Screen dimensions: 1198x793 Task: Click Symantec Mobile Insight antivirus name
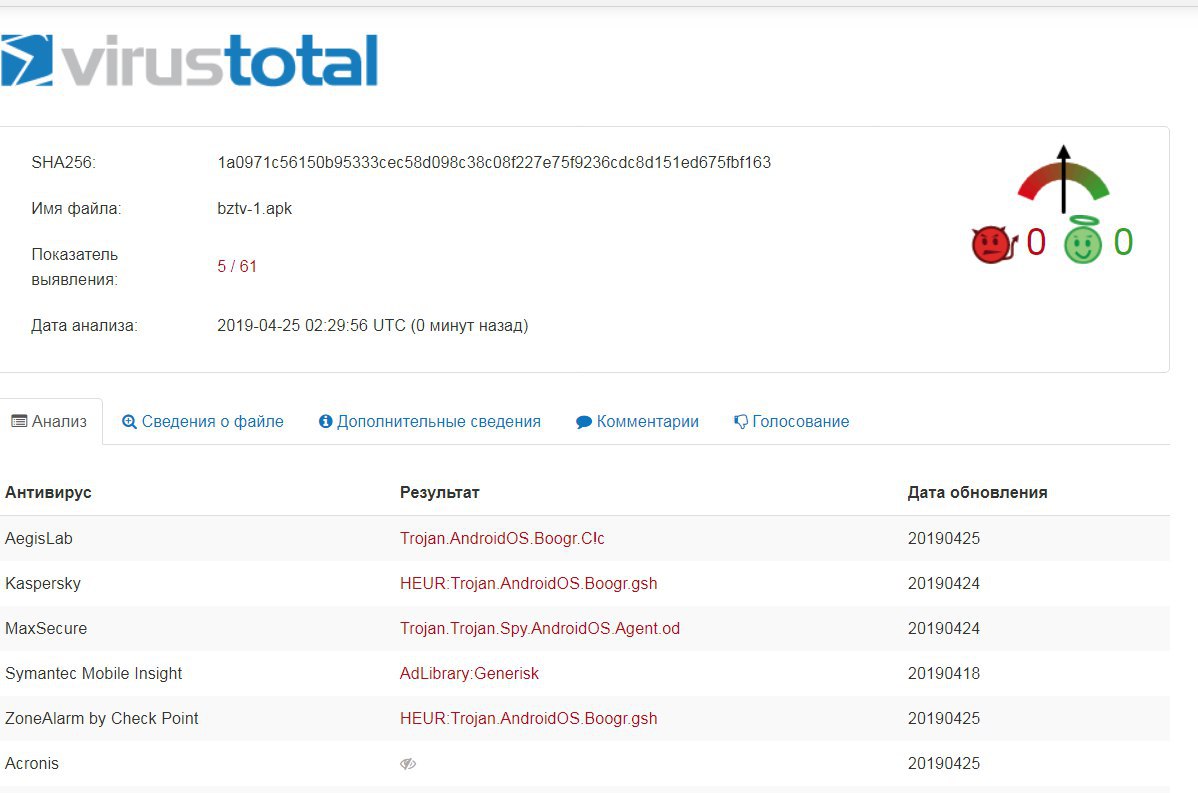click(x=93, y=673)
